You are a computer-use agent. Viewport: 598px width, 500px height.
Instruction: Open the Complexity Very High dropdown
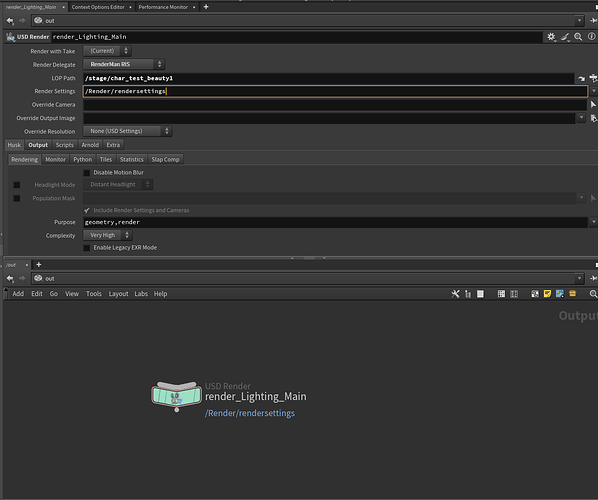click(108, 235)
